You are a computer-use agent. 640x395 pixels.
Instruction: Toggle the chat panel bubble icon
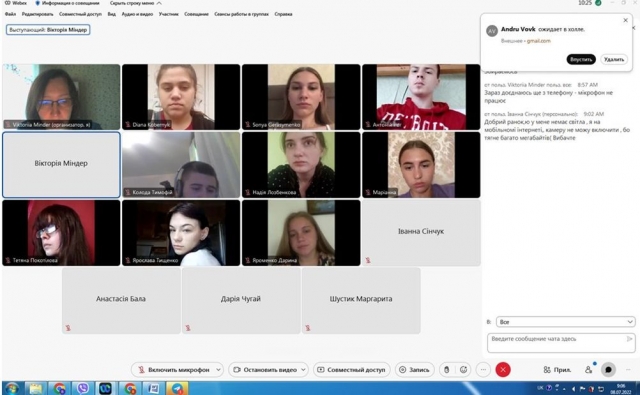click(x=608, y=370)
